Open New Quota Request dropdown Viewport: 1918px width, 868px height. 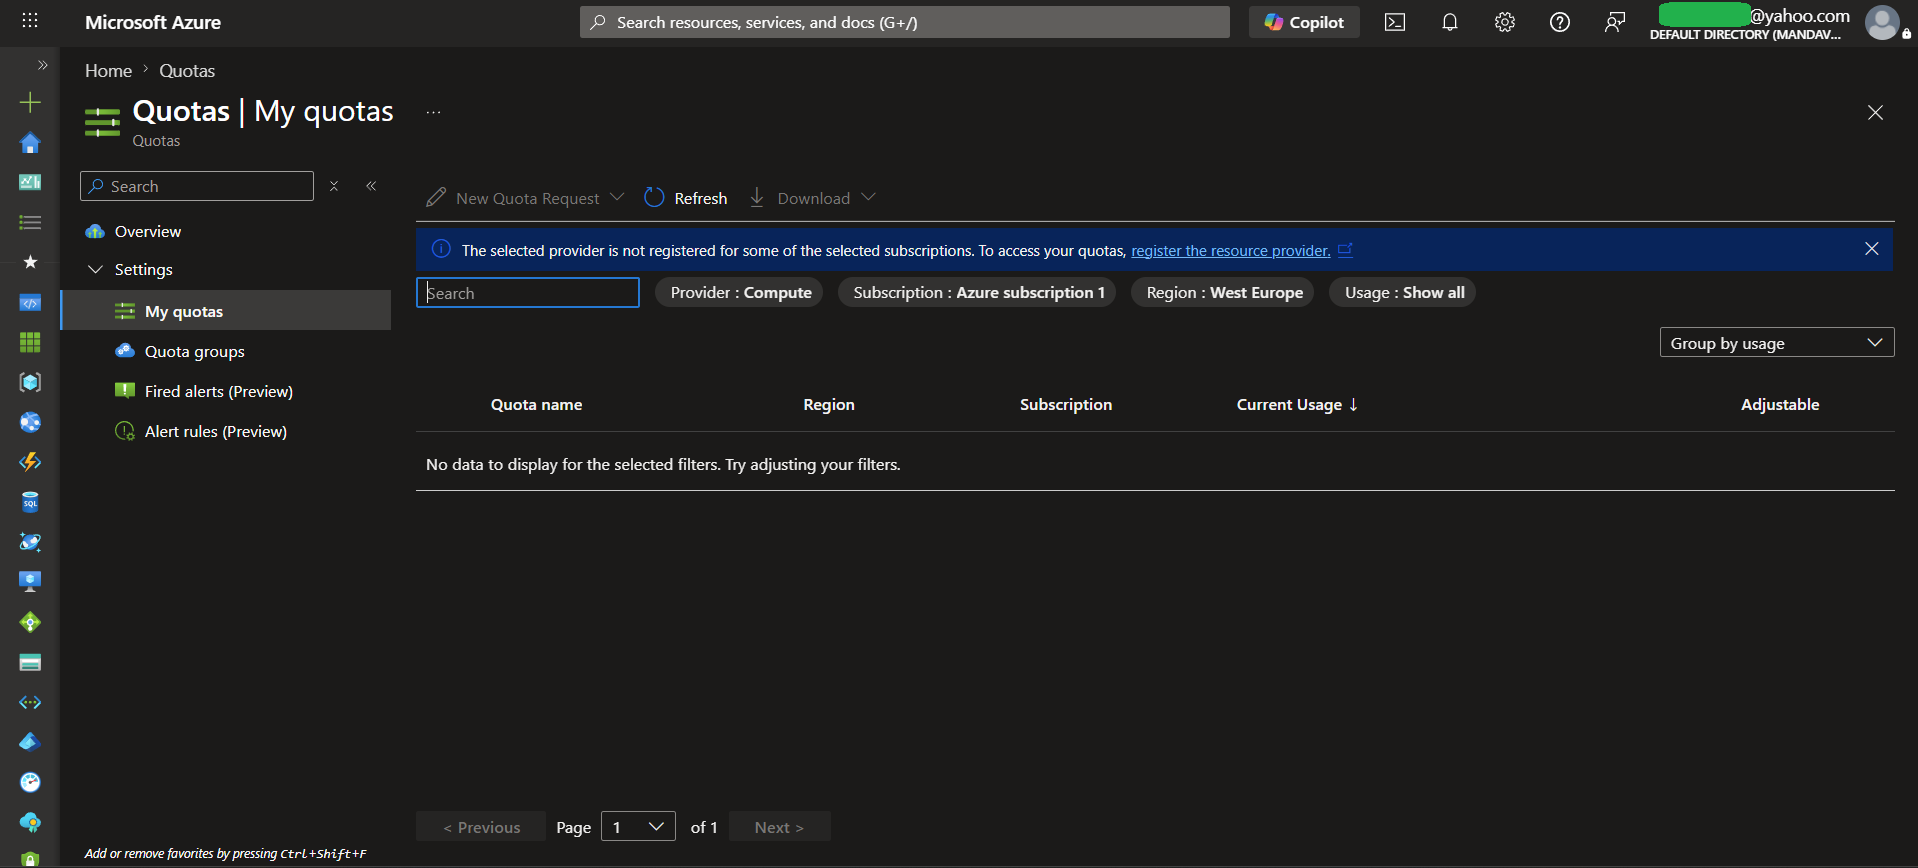point(525,198)
